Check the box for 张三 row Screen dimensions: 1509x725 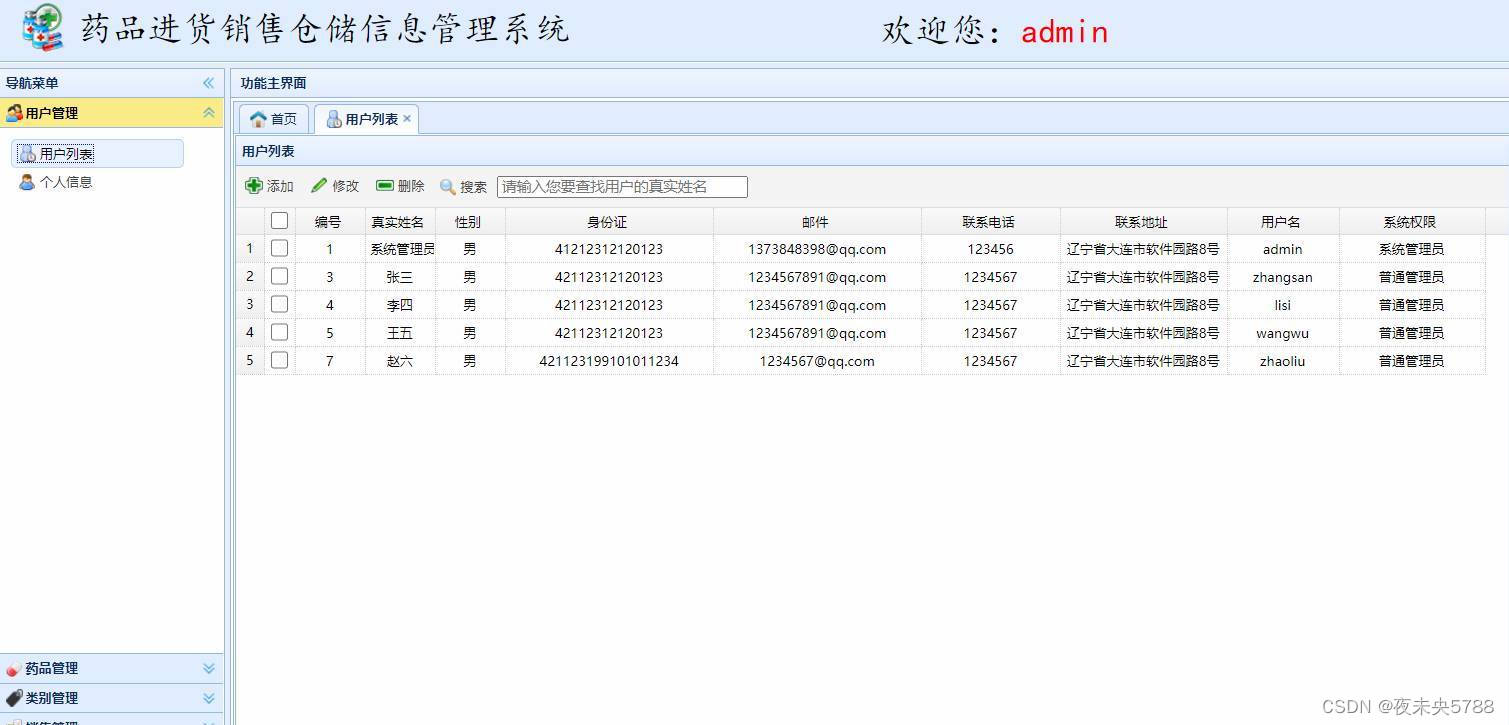pyautogui.click(x=279, y=276)
